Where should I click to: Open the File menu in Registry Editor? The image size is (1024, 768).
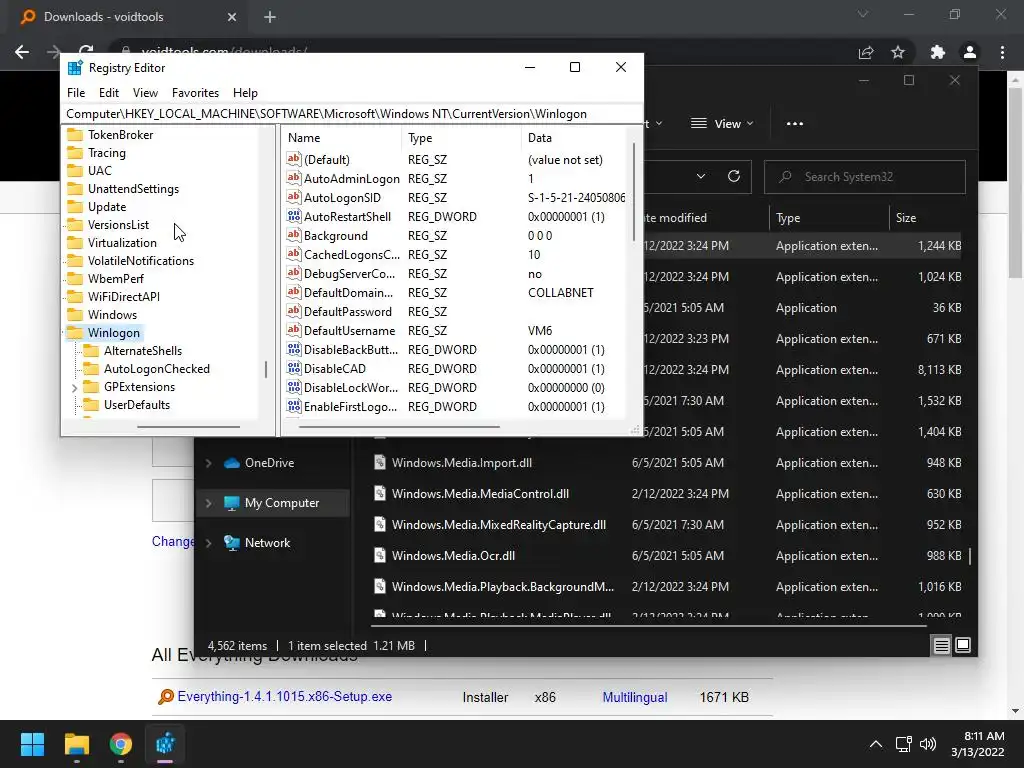click(76, 93)
